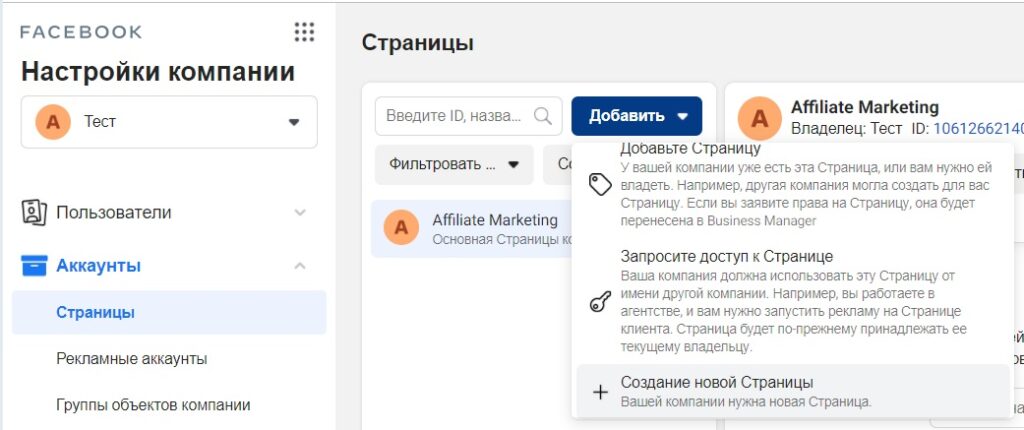1024x430 pixels.
Task: Open Страницы in the sidebar
Action: click(169, 312)
